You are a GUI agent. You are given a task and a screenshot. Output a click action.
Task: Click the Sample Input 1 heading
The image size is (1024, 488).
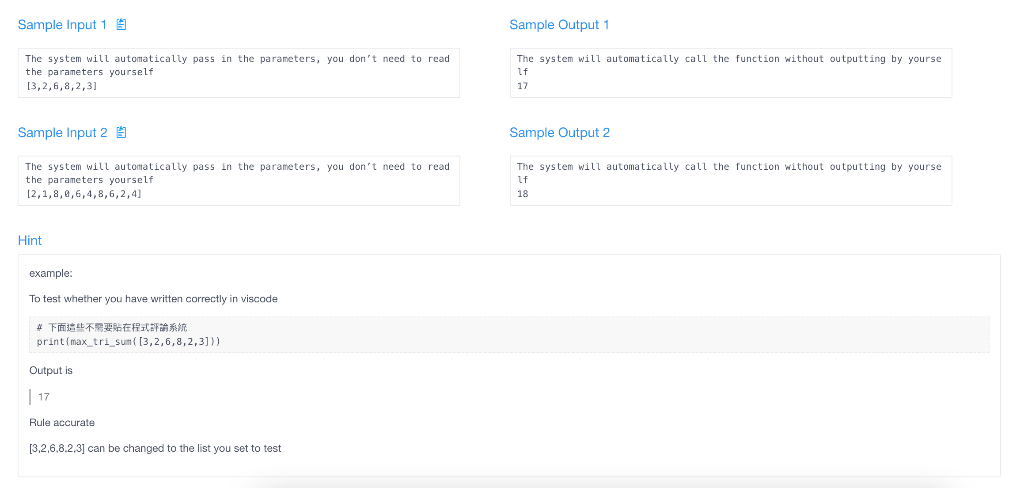point(62,25)
